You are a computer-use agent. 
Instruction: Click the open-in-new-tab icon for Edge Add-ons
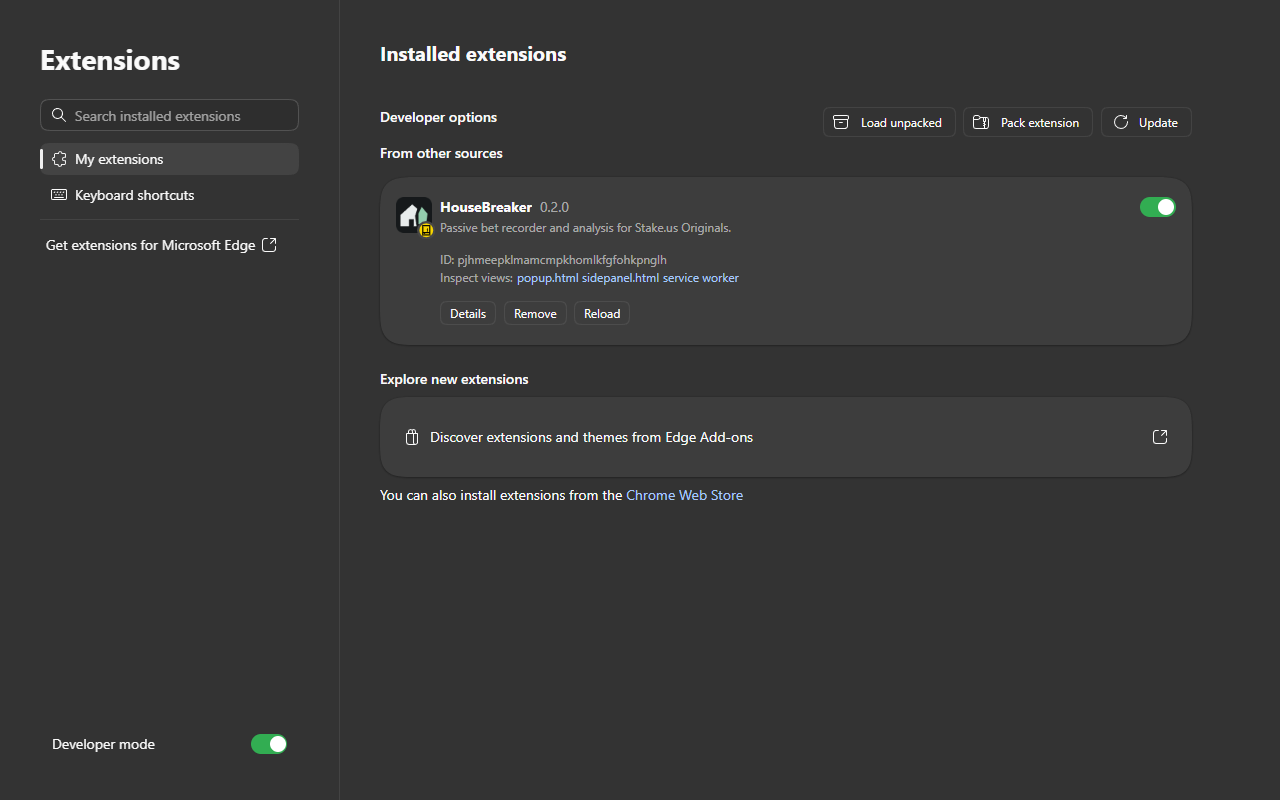[x=1160, y=437]
